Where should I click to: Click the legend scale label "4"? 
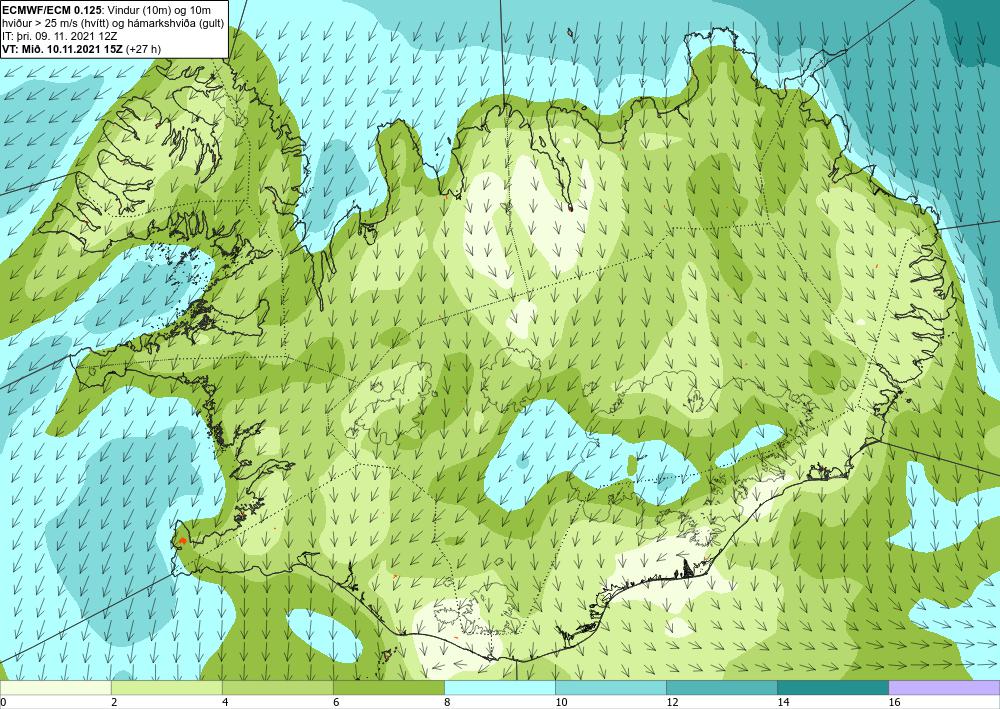click(225, 703)
